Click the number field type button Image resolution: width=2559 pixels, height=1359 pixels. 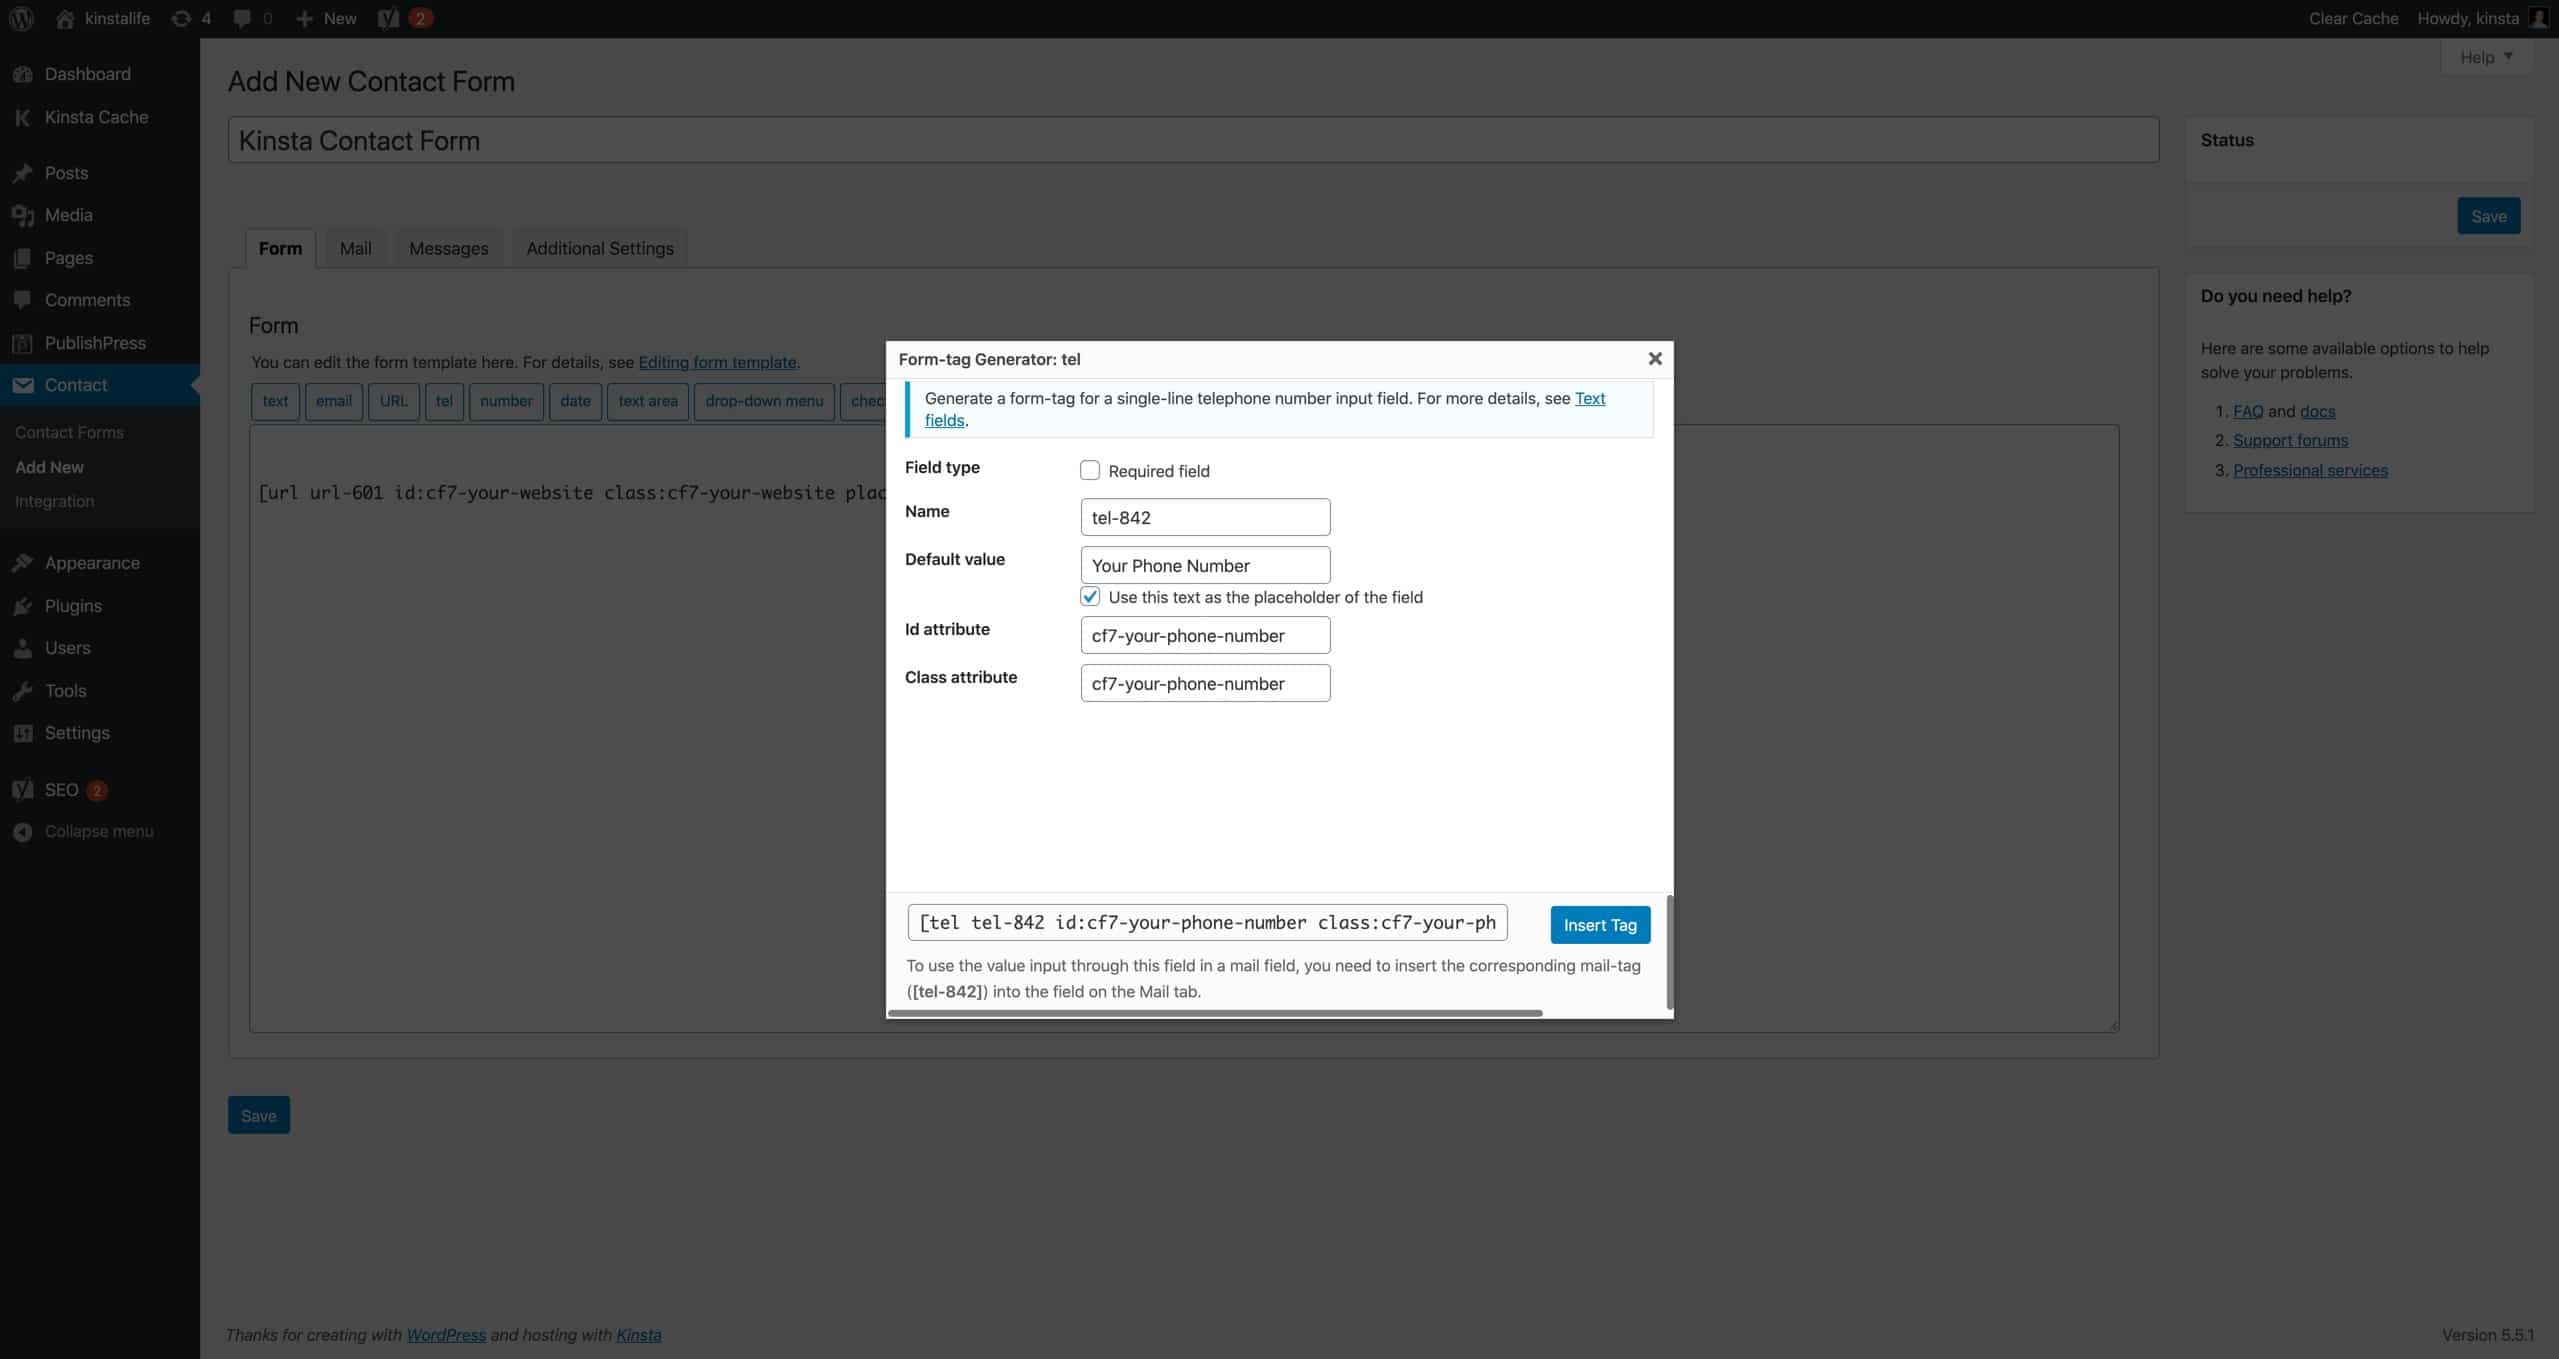coord(504,399)
